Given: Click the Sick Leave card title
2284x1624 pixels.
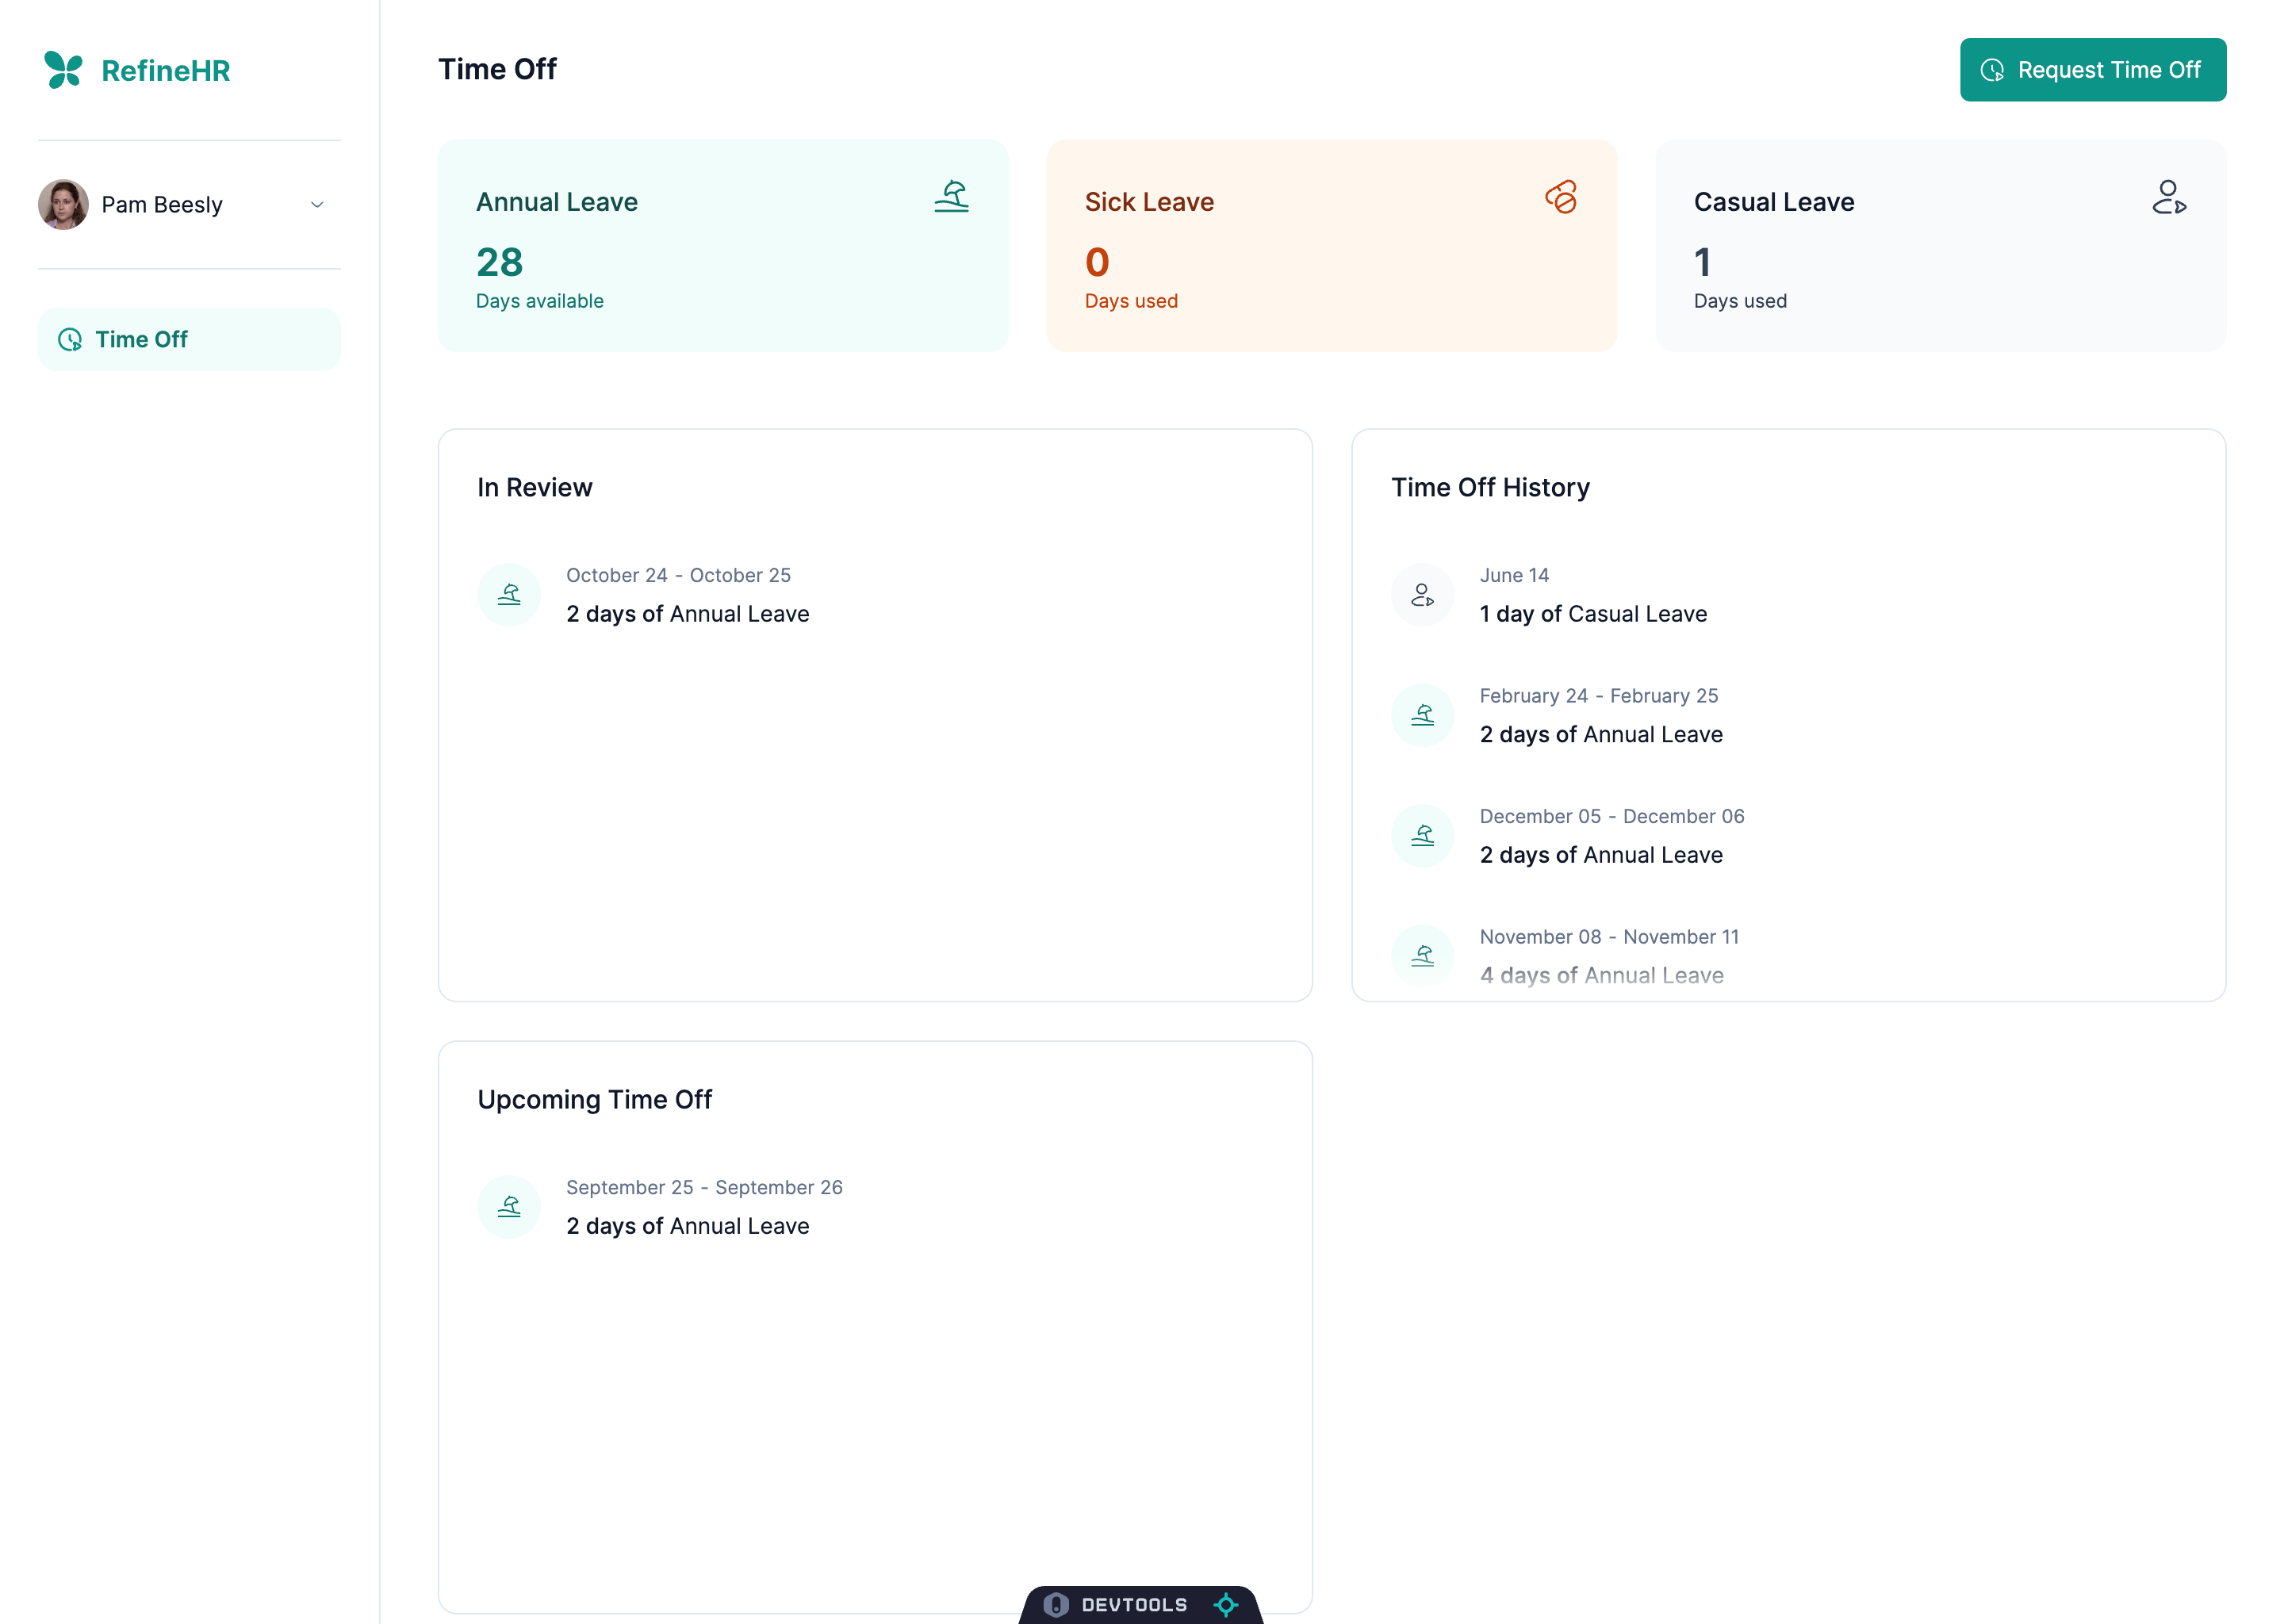Looking at the screenshot, I should (1149, 202).
